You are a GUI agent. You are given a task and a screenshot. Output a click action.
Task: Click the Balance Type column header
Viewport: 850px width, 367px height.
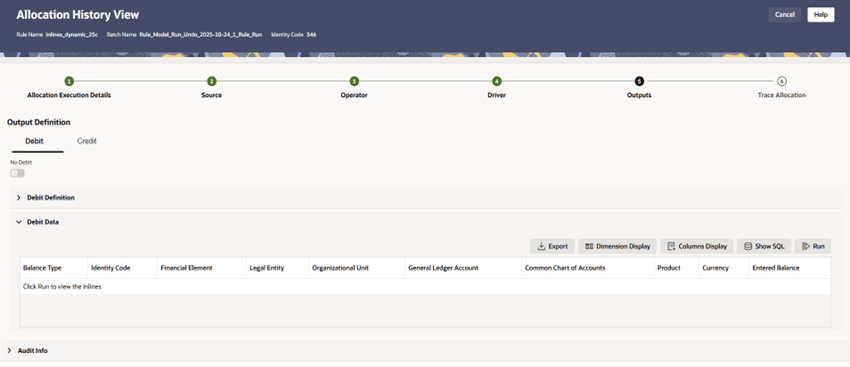tap(54, 268)
